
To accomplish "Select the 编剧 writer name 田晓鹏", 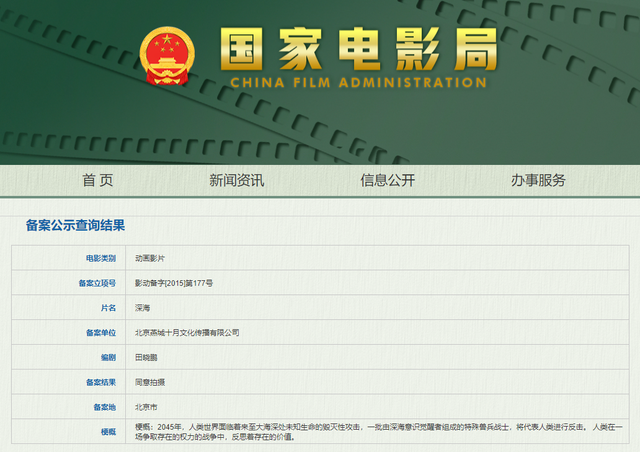I will [146, 358].
